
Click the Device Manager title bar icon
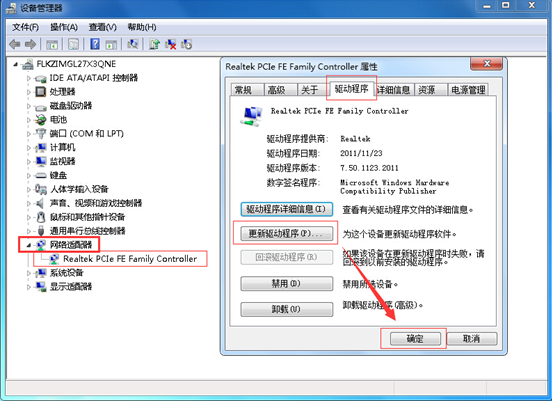pos(12,7)
